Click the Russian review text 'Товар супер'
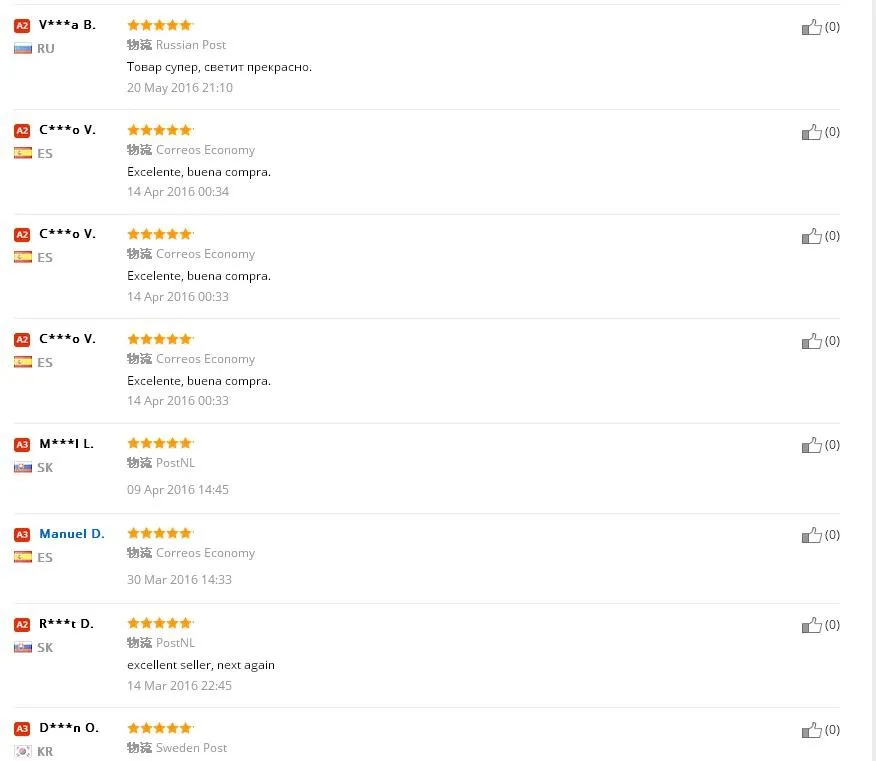This screenshot has width=876, height=761. pos(219,67)
